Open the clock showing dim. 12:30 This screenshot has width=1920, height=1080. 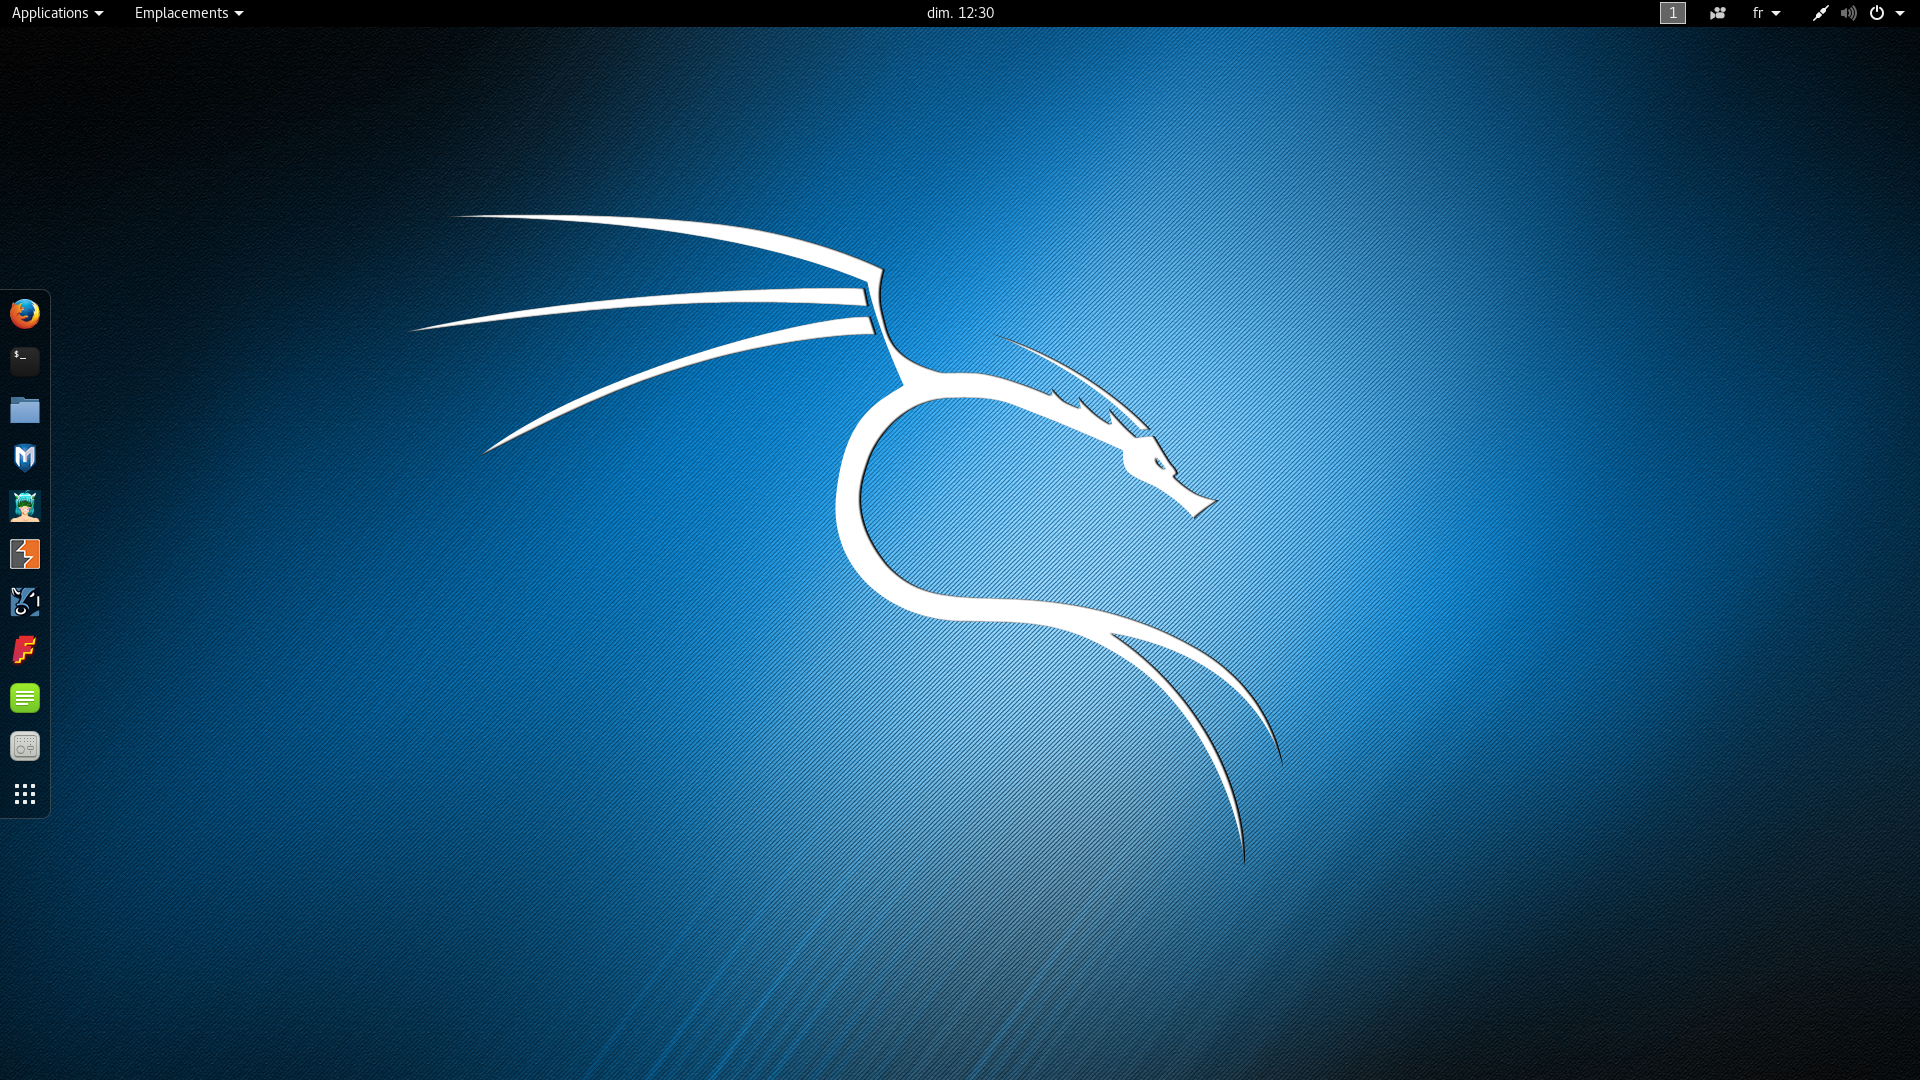click(960, 13)
